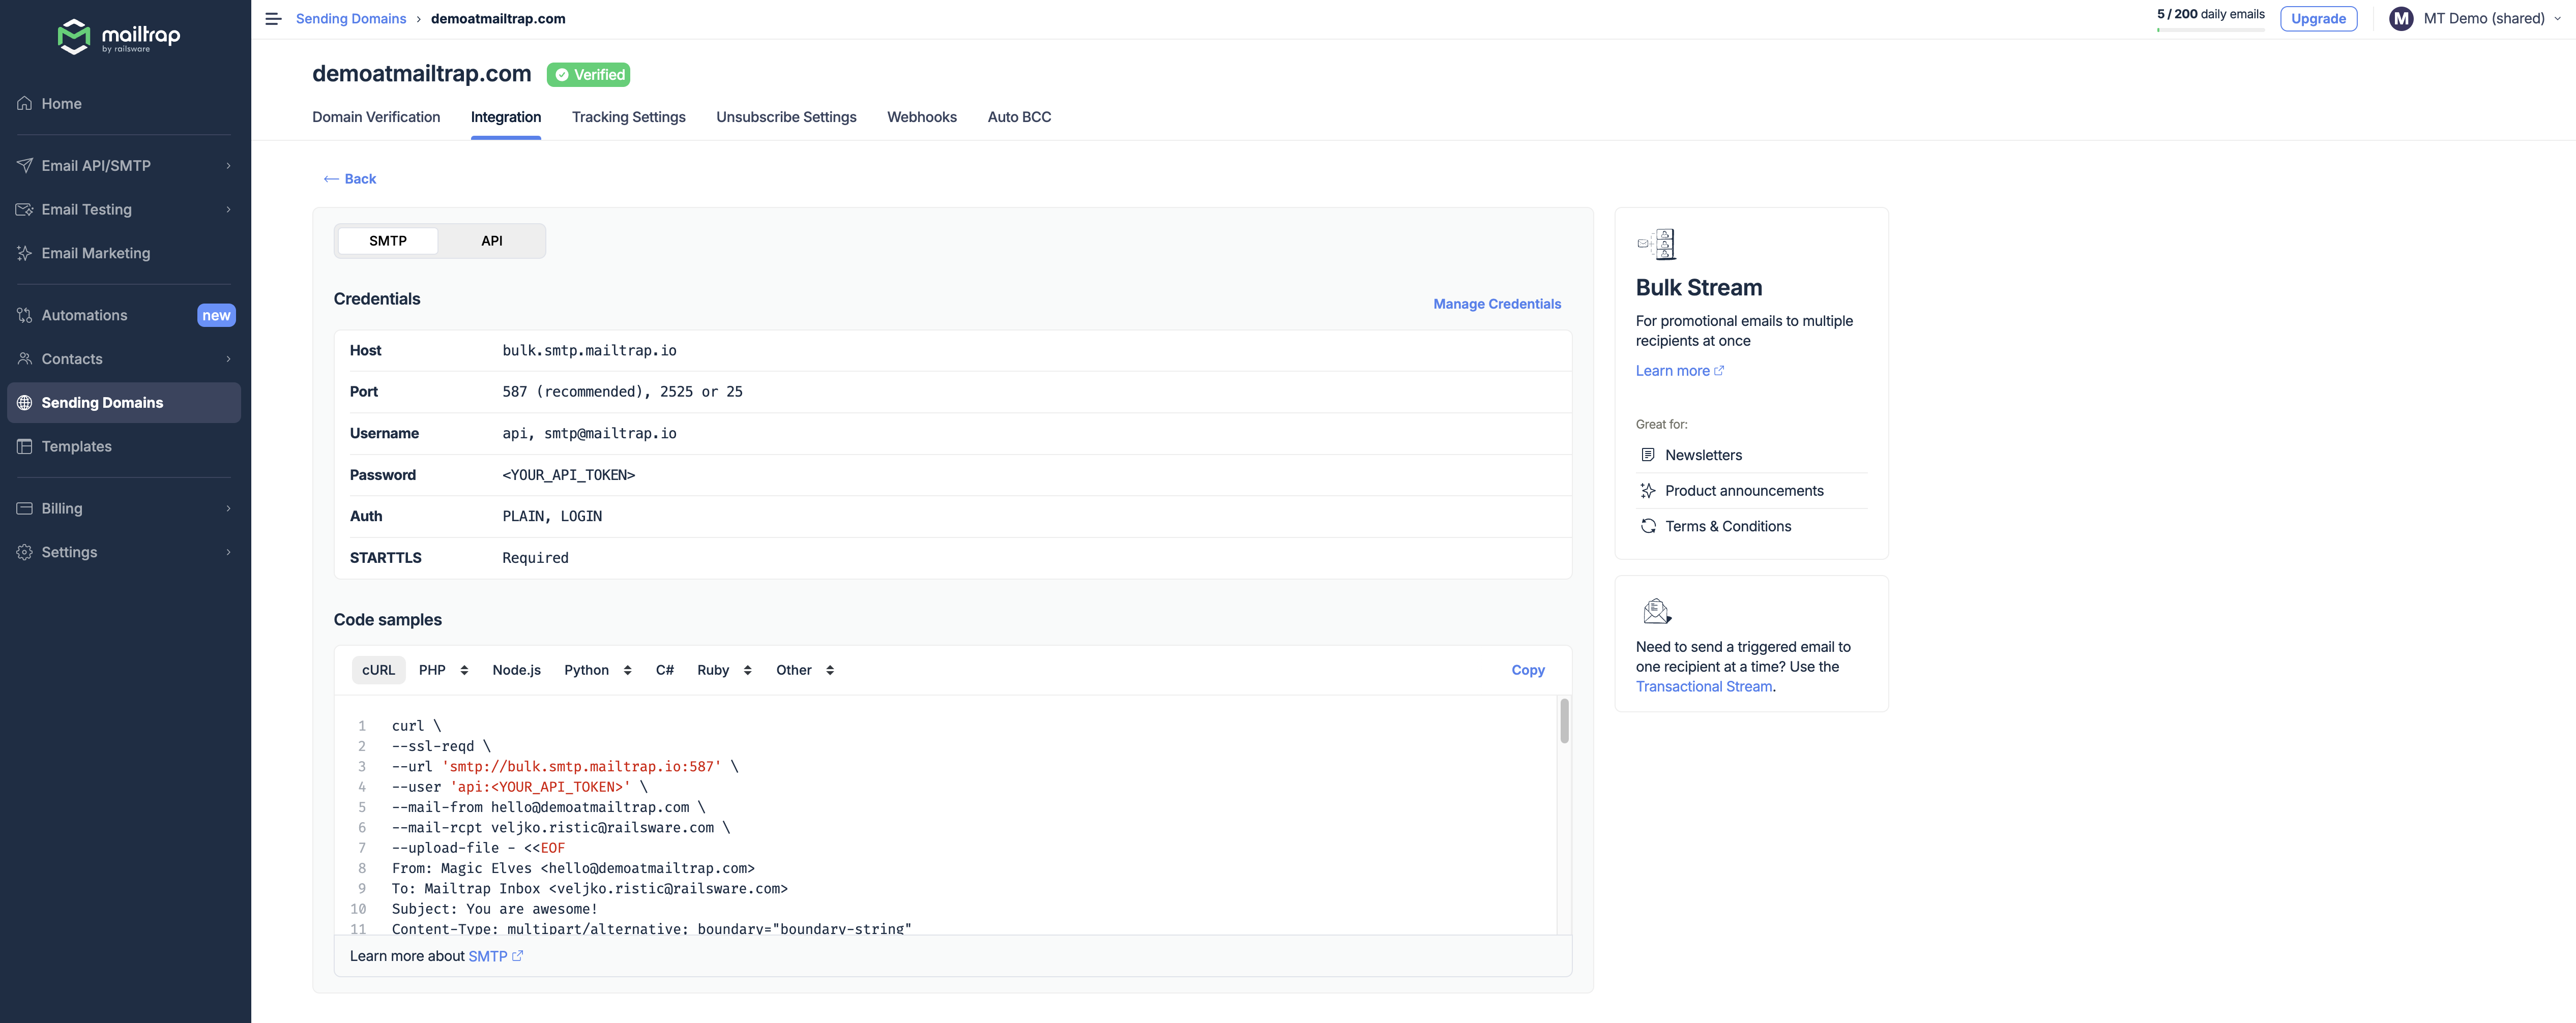Open the Automations section
Screen dimensions: 2576x1023
(x=84, y=314)
